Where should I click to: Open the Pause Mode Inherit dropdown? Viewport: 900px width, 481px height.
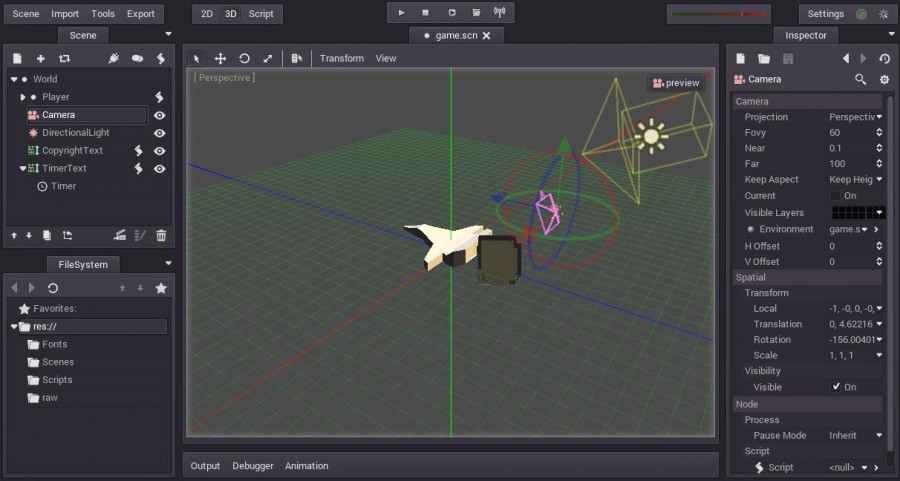coord(855,436)
